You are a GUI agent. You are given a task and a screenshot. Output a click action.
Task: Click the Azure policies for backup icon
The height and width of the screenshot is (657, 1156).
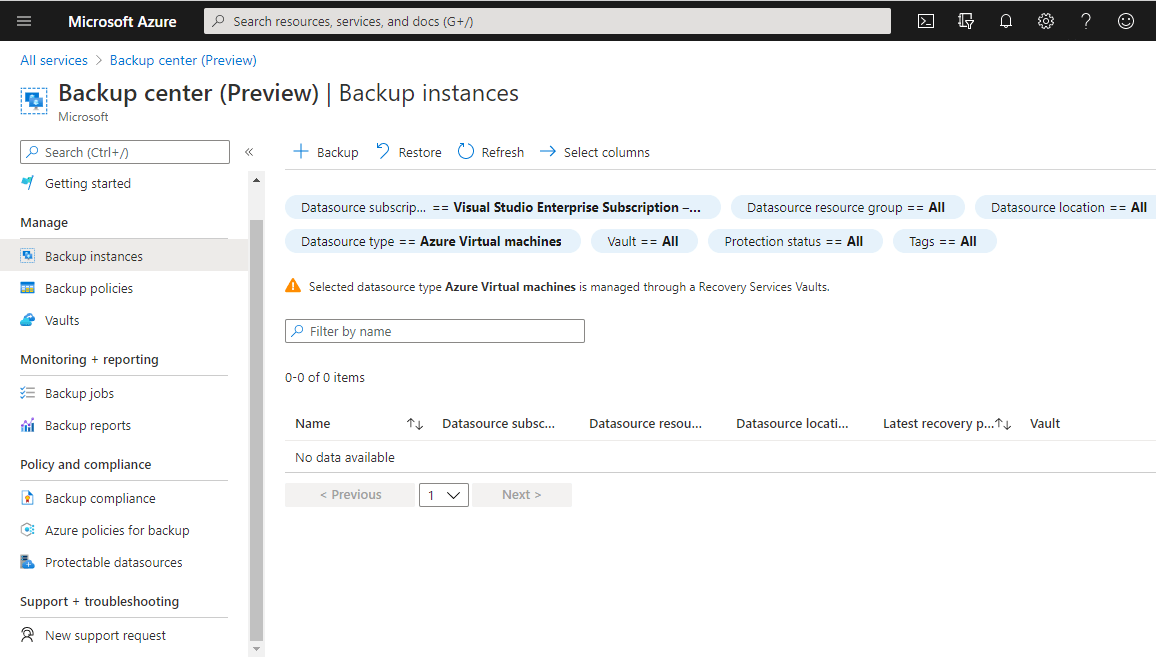27,530
